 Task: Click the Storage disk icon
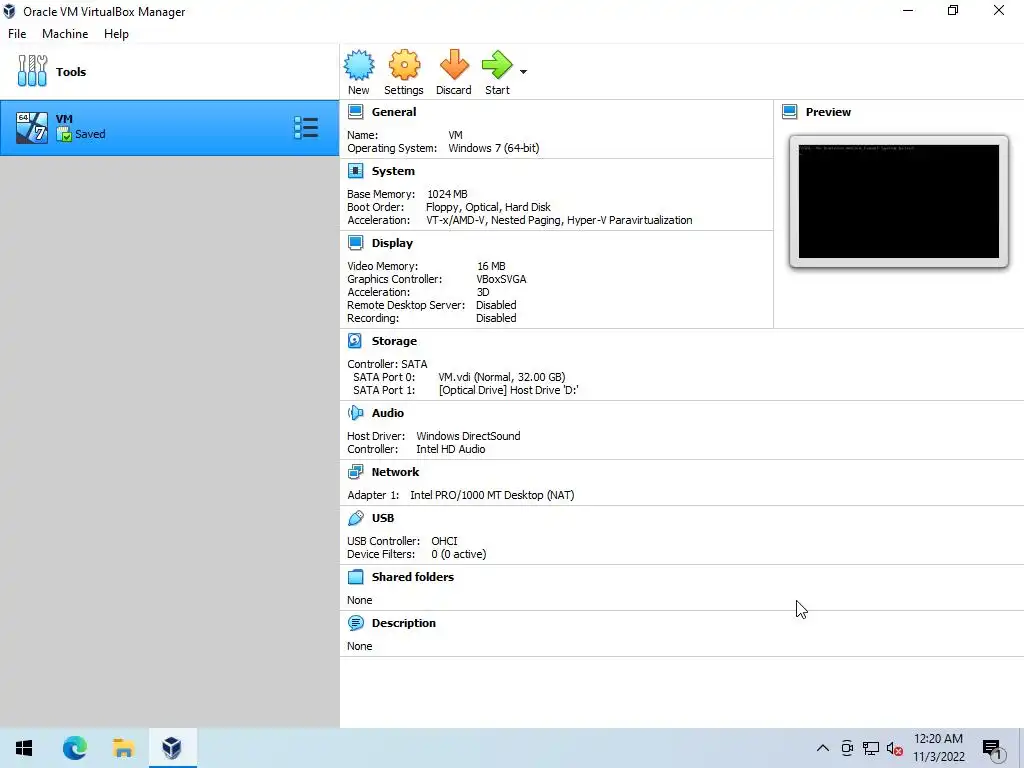pyautogui.click(x=355, y=341)
